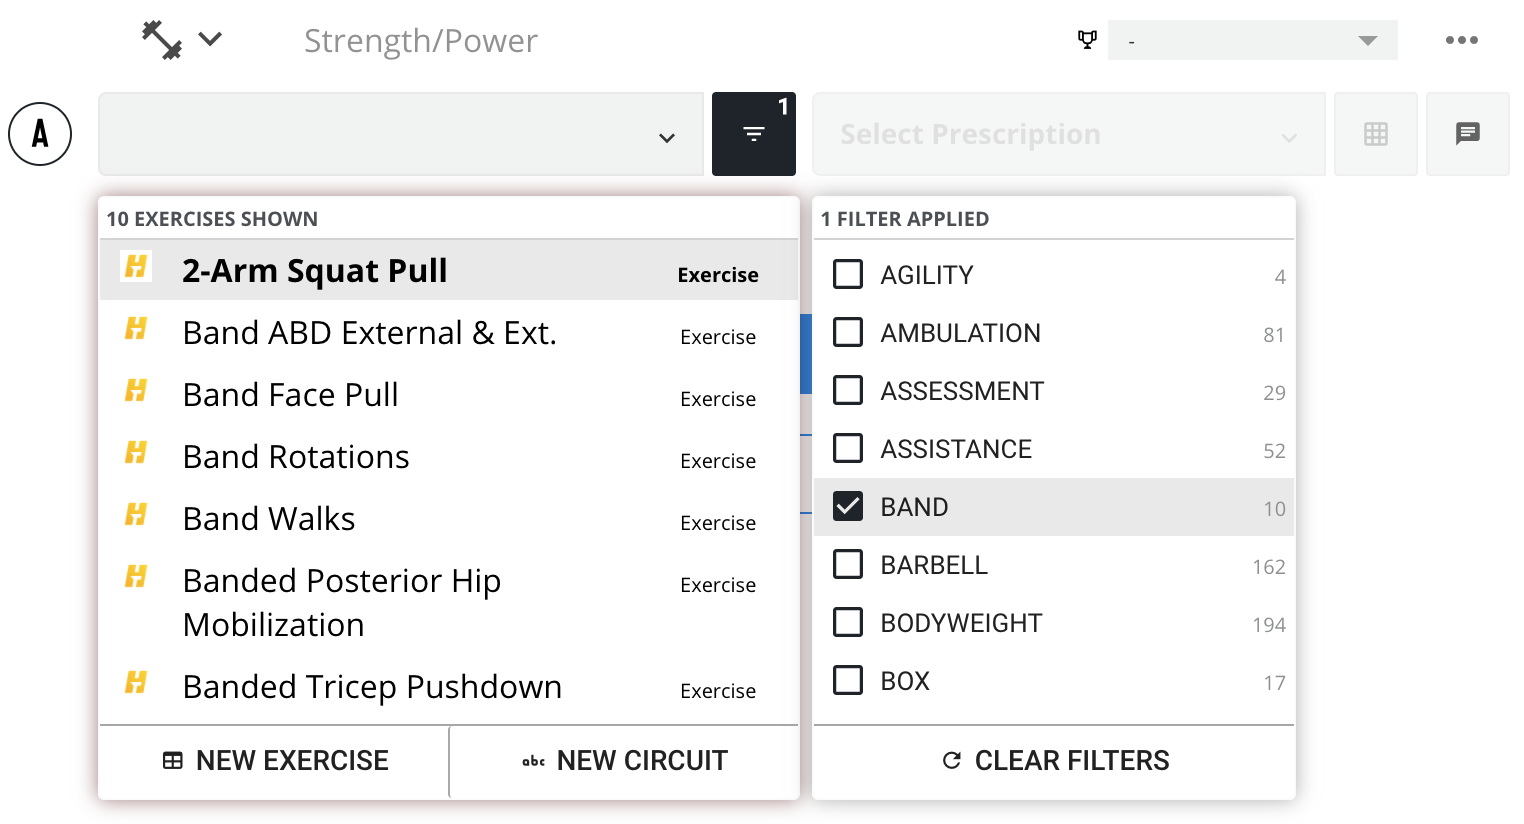Expand the workout type chevron dropdown
The height and width of the screenshot is (824, 1524).
tap(210, 40)
